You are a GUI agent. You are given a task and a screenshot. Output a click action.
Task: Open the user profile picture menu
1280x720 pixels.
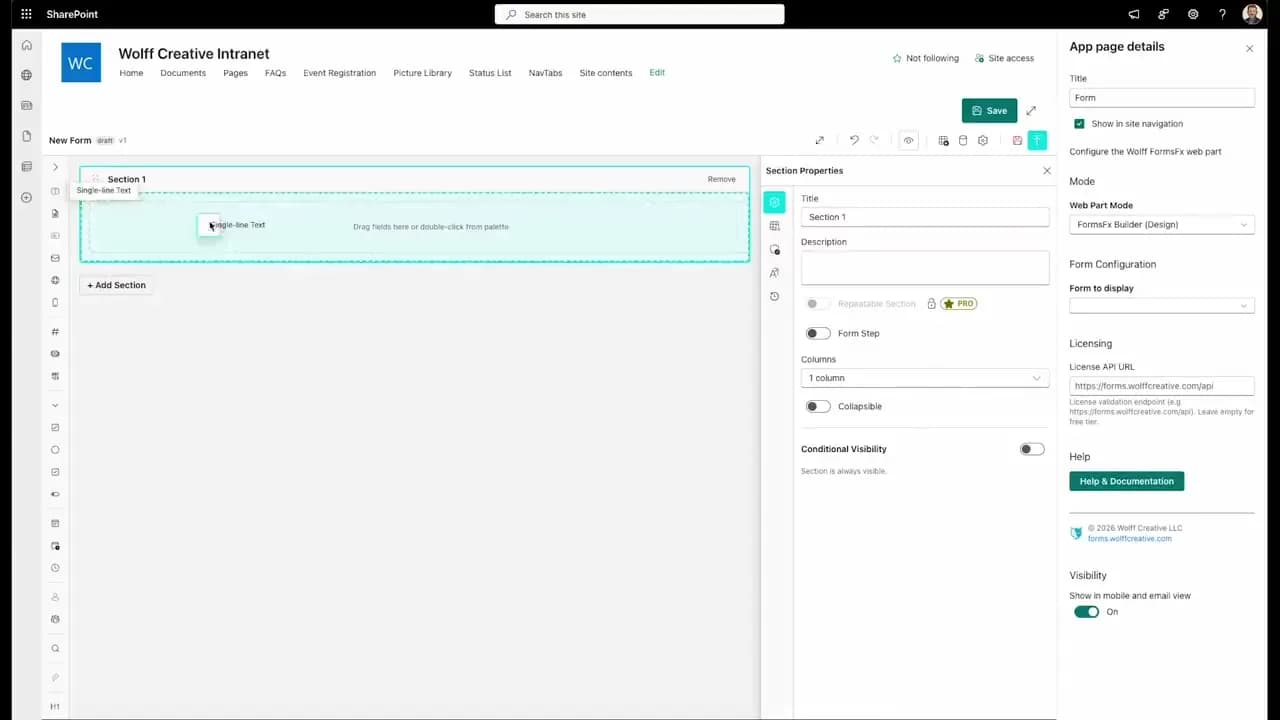(1252, 14)
